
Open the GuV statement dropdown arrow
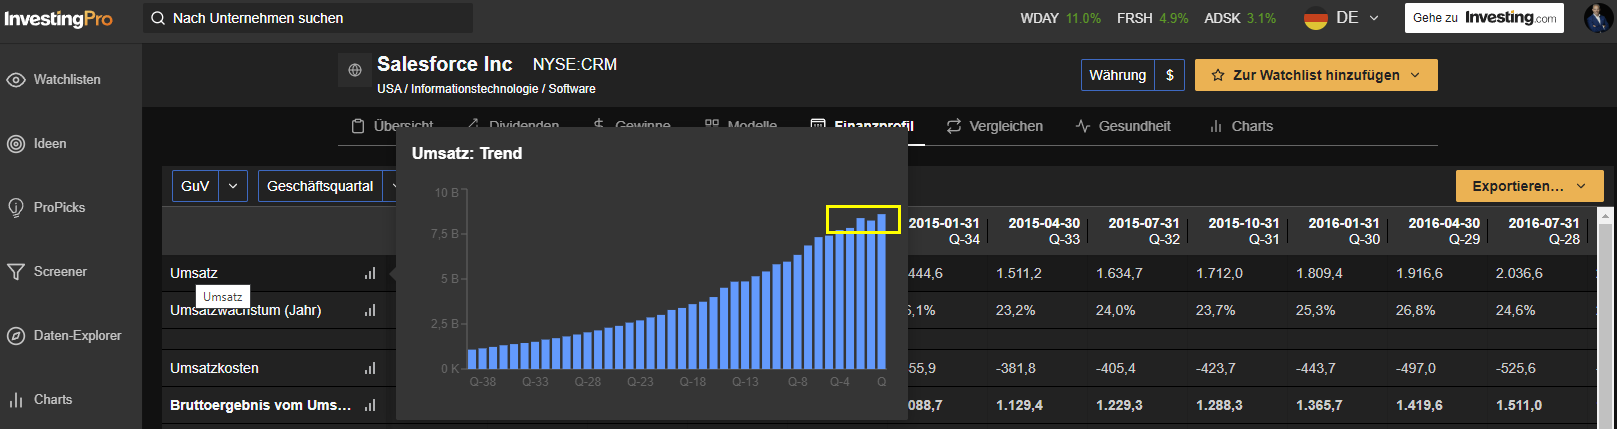tap(233, 186)
